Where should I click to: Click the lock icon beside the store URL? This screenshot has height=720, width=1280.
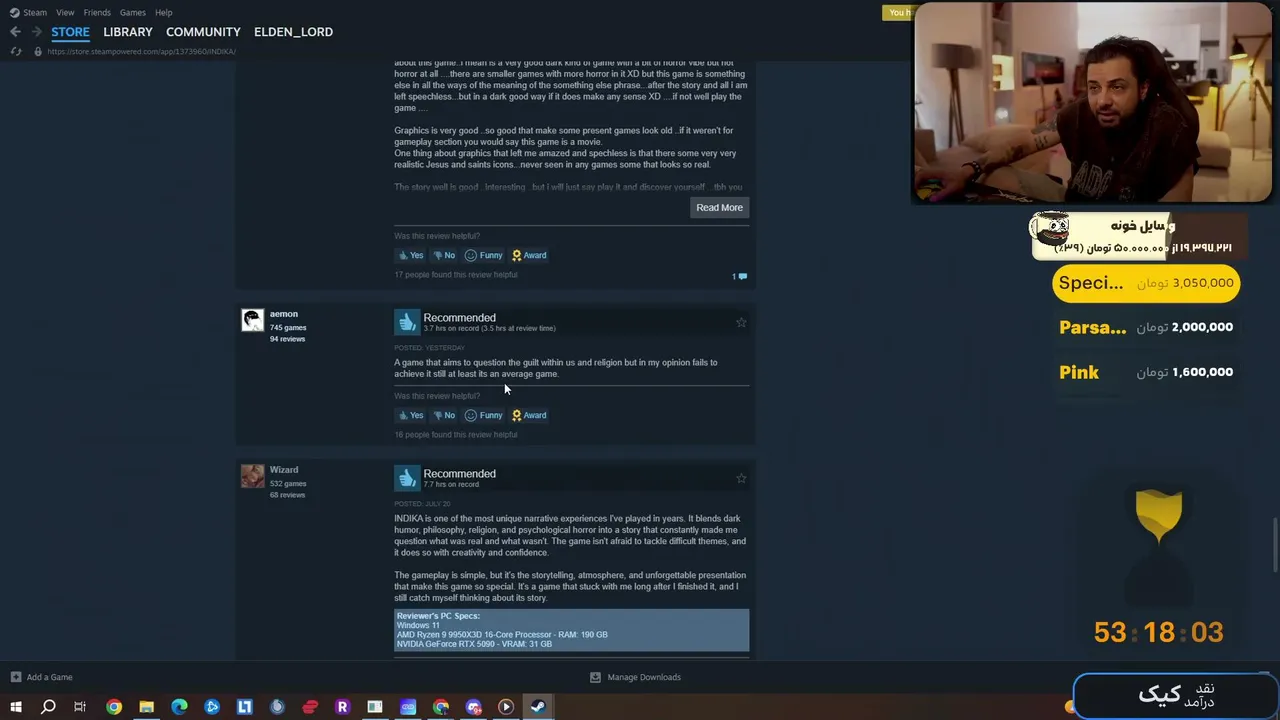(x=38, y=51)
